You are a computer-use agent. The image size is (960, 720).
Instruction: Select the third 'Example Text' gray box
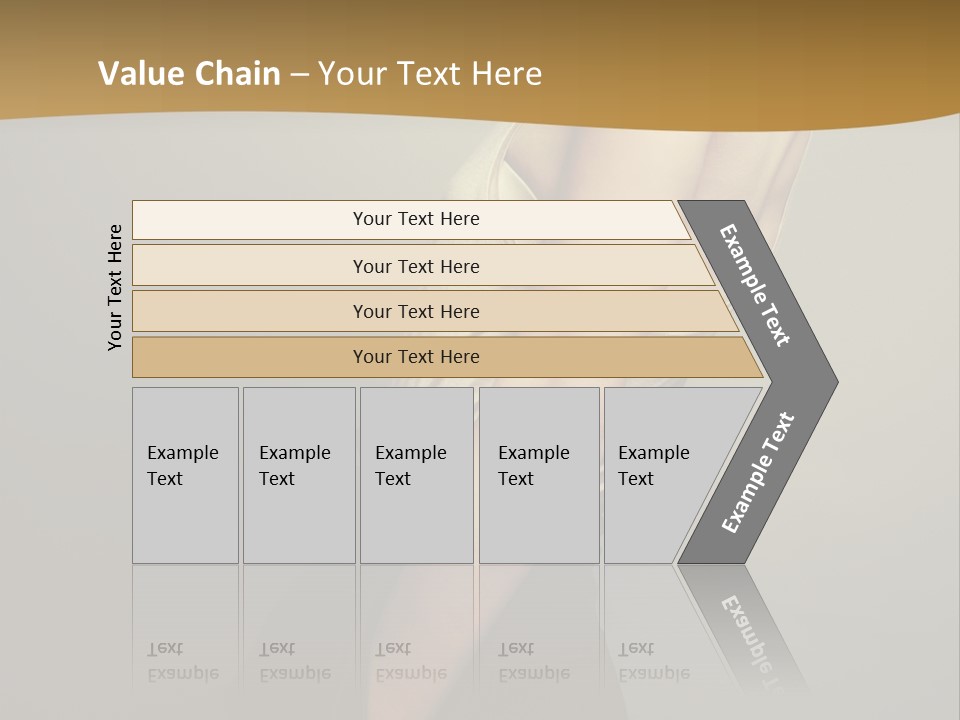click(x=416, y=475)
